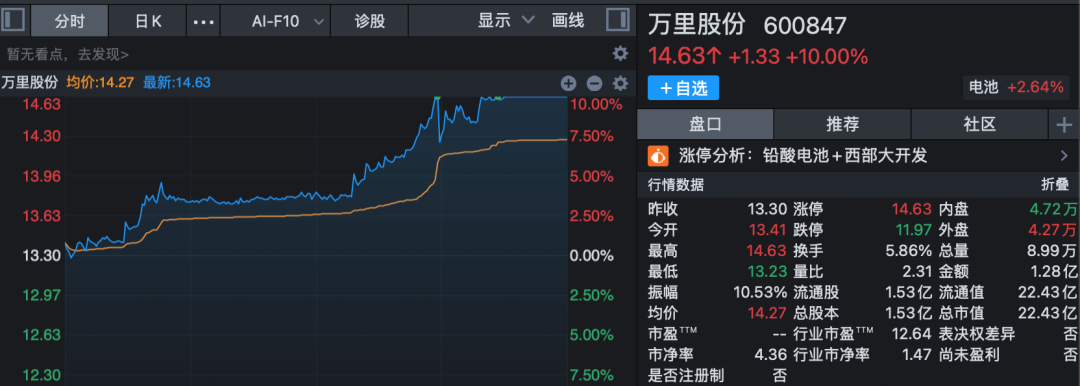Click 铅酸电池+西部大开发 analysis text

tap(845, 156)
